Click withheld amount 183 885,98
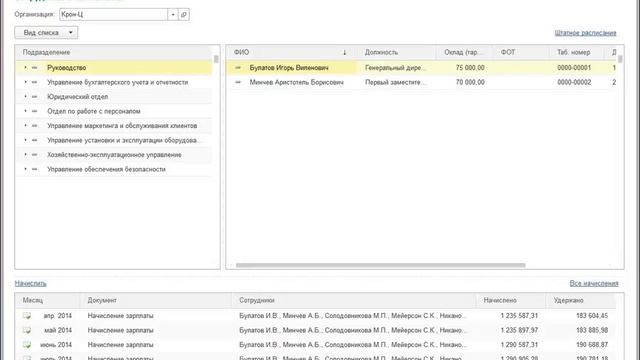640x360 pixels. coord(592,330)
